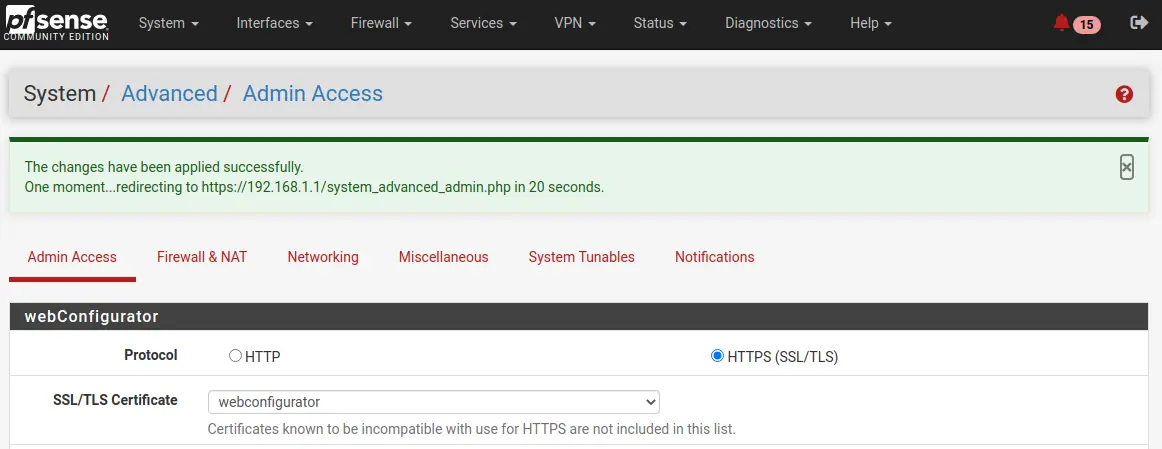Screen dimensions: 1162x449
Task: Click the Advanced breadcrumb link
Action: coord(170,94)
